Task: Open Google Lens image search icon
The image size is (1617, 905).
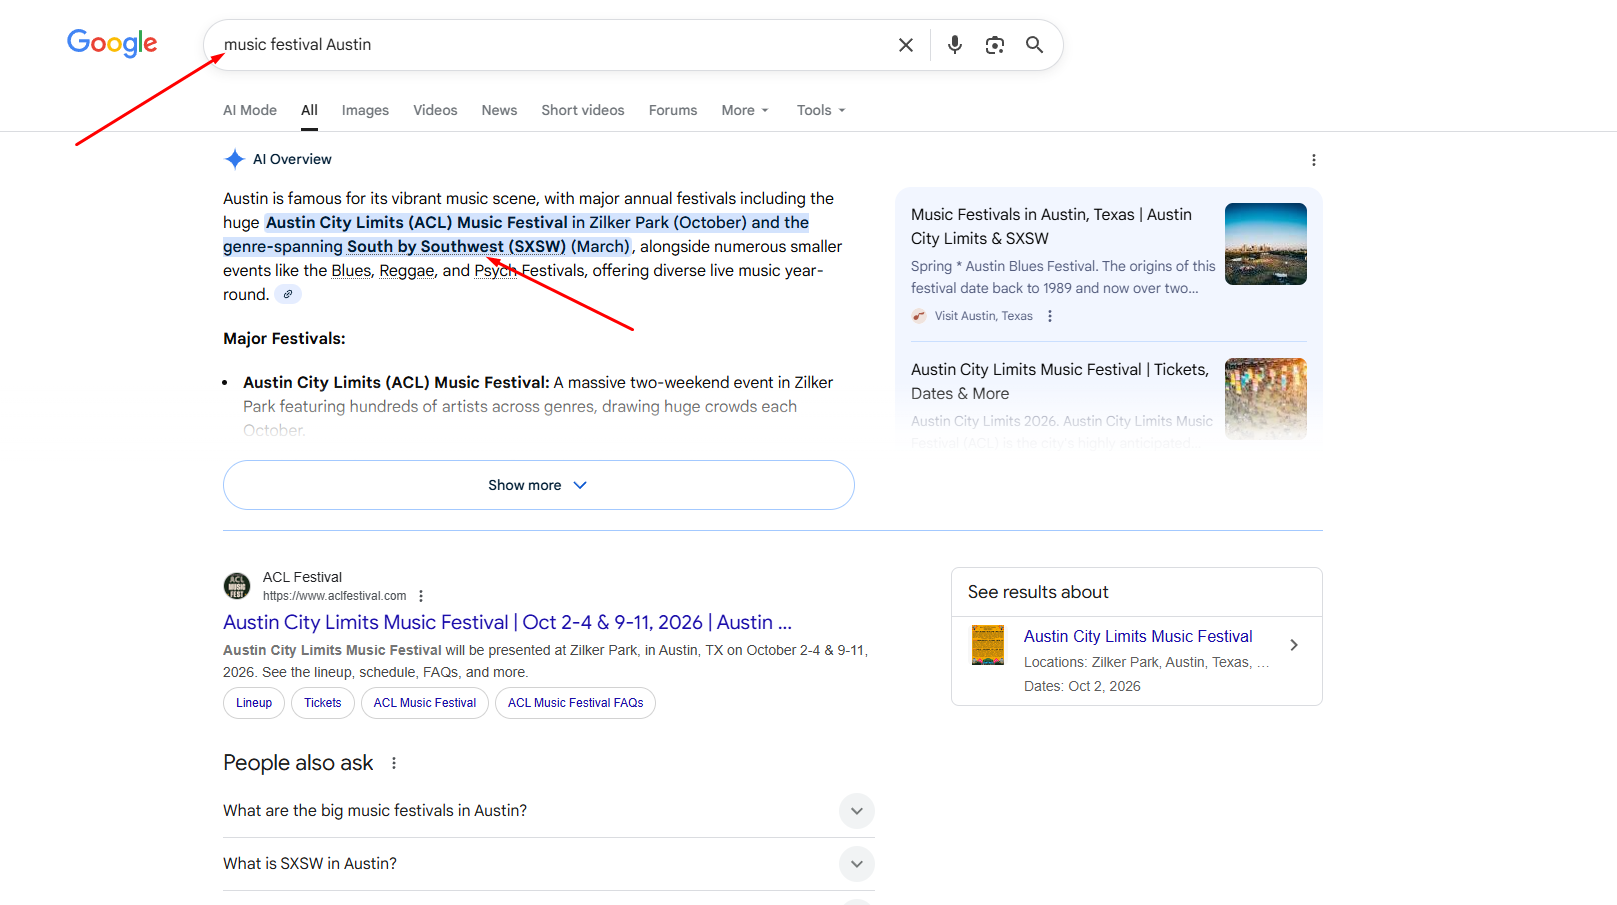Action: [994, 45]
